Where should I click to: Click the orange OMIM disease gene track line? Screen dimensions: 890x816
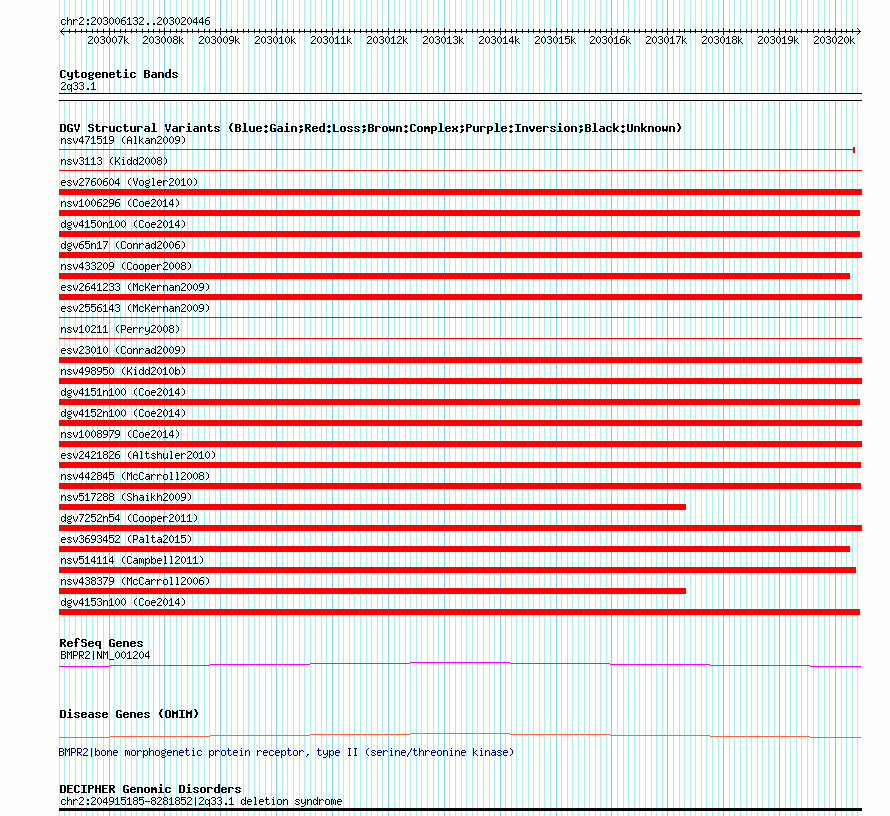click(460, 735)
